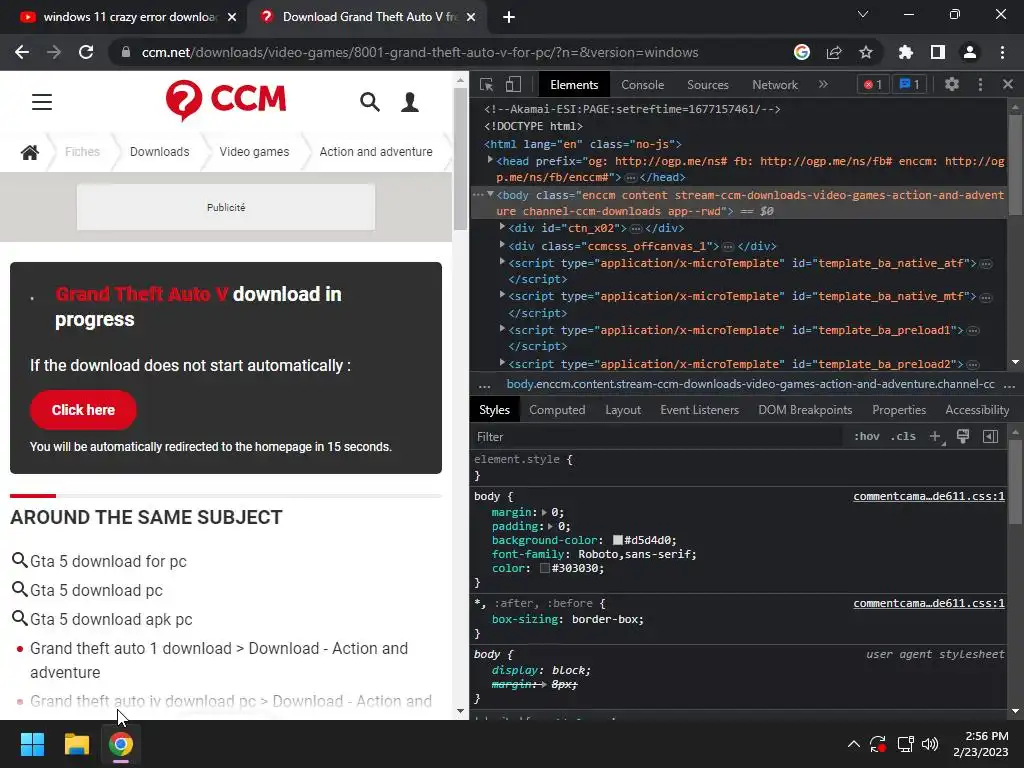
Task: Expand the head element node
Action: click(x=490, y=160)
